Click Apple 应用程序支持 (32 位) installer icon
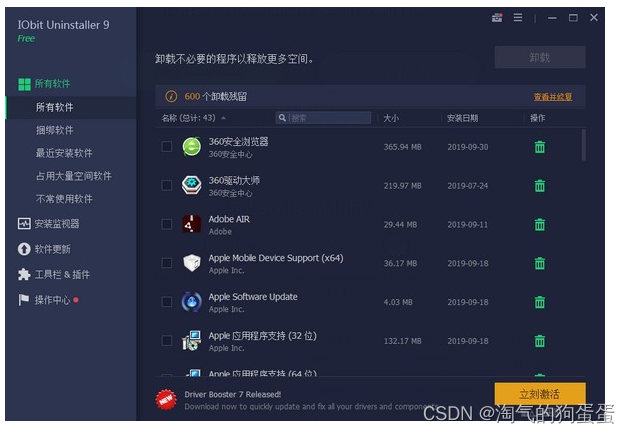The image size is (630, 434). (x=192, y=340)
